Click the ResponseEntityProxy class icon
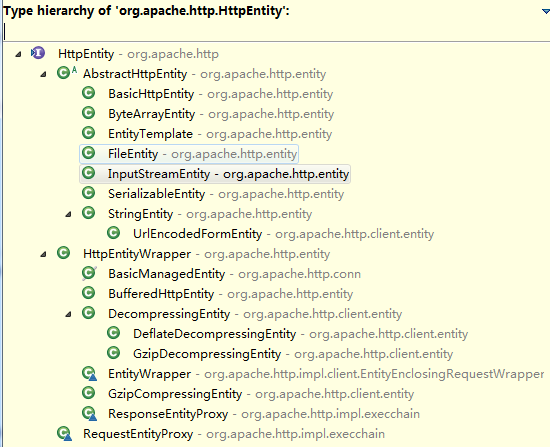 point(89,414)
